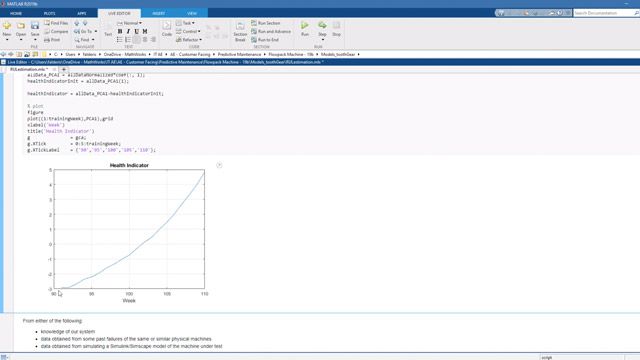Run the live script
The image size is (640, 360).
click(305, 29)
